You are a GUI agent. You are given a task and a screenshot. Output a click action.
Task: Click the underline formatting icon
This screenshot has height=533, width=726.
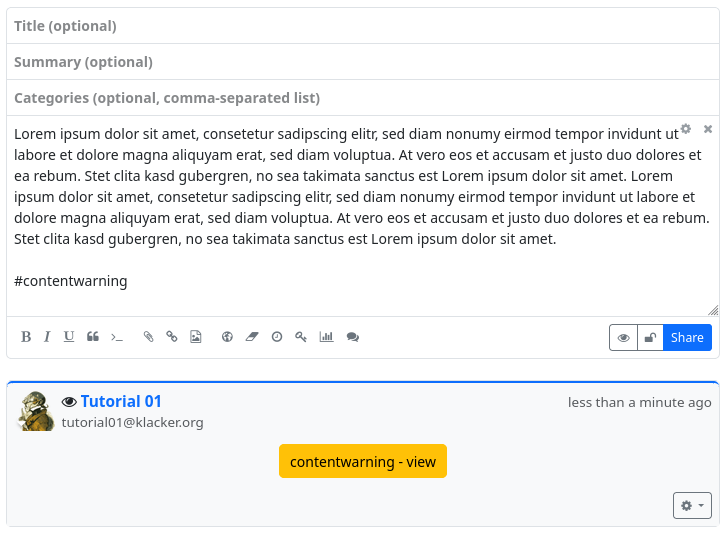click(x=69, y=337)
